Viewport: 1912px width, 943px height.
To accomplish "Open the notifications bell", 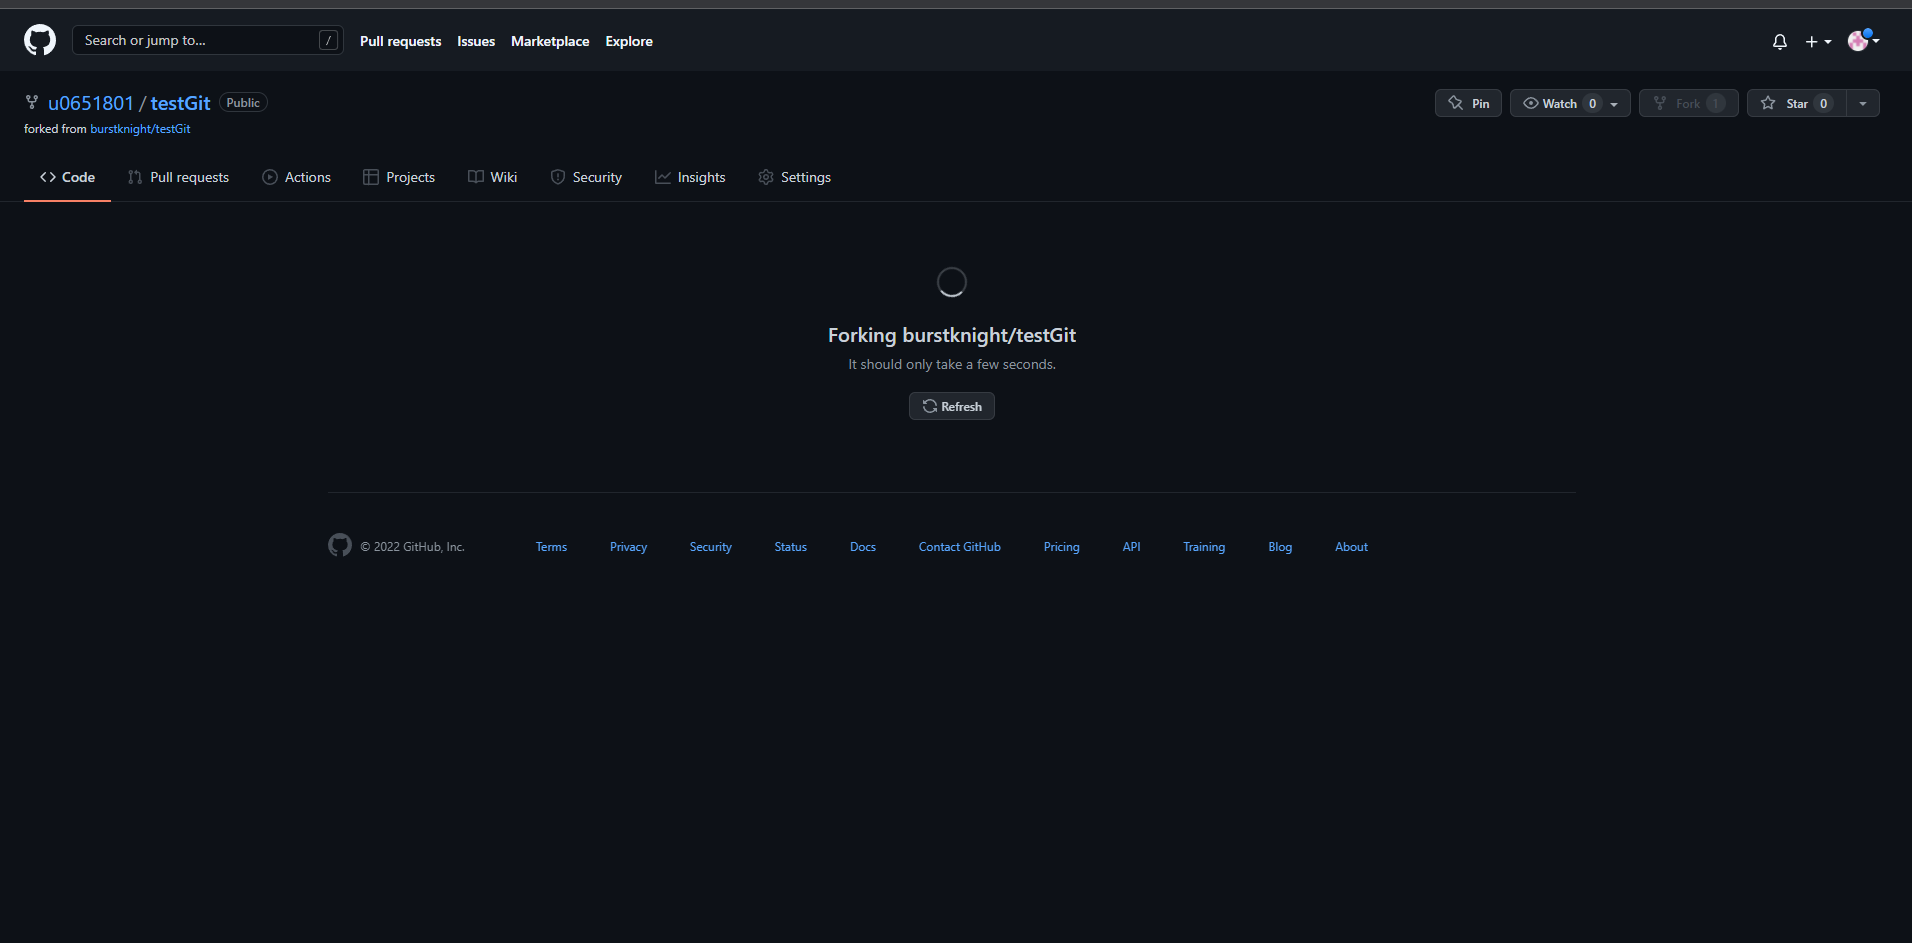I will (x=1780, y=41).
